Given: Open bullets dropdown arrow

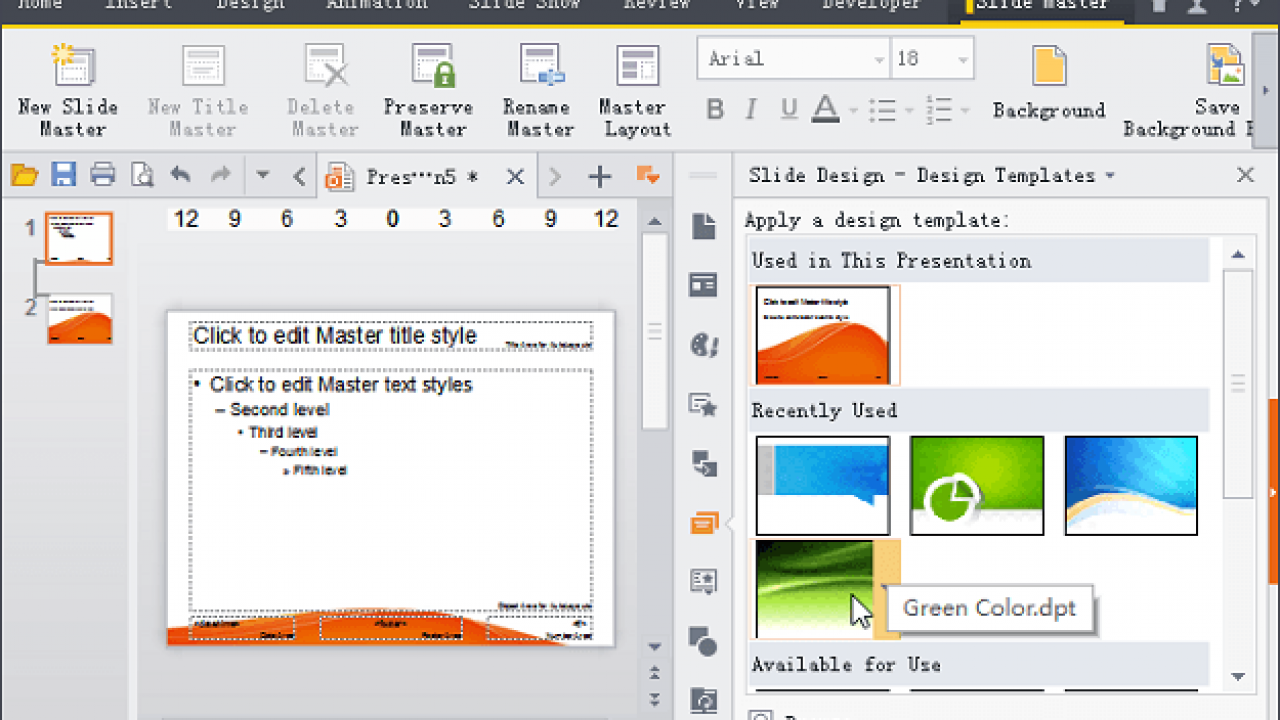Looking at the screenshot, I should 909,110.
